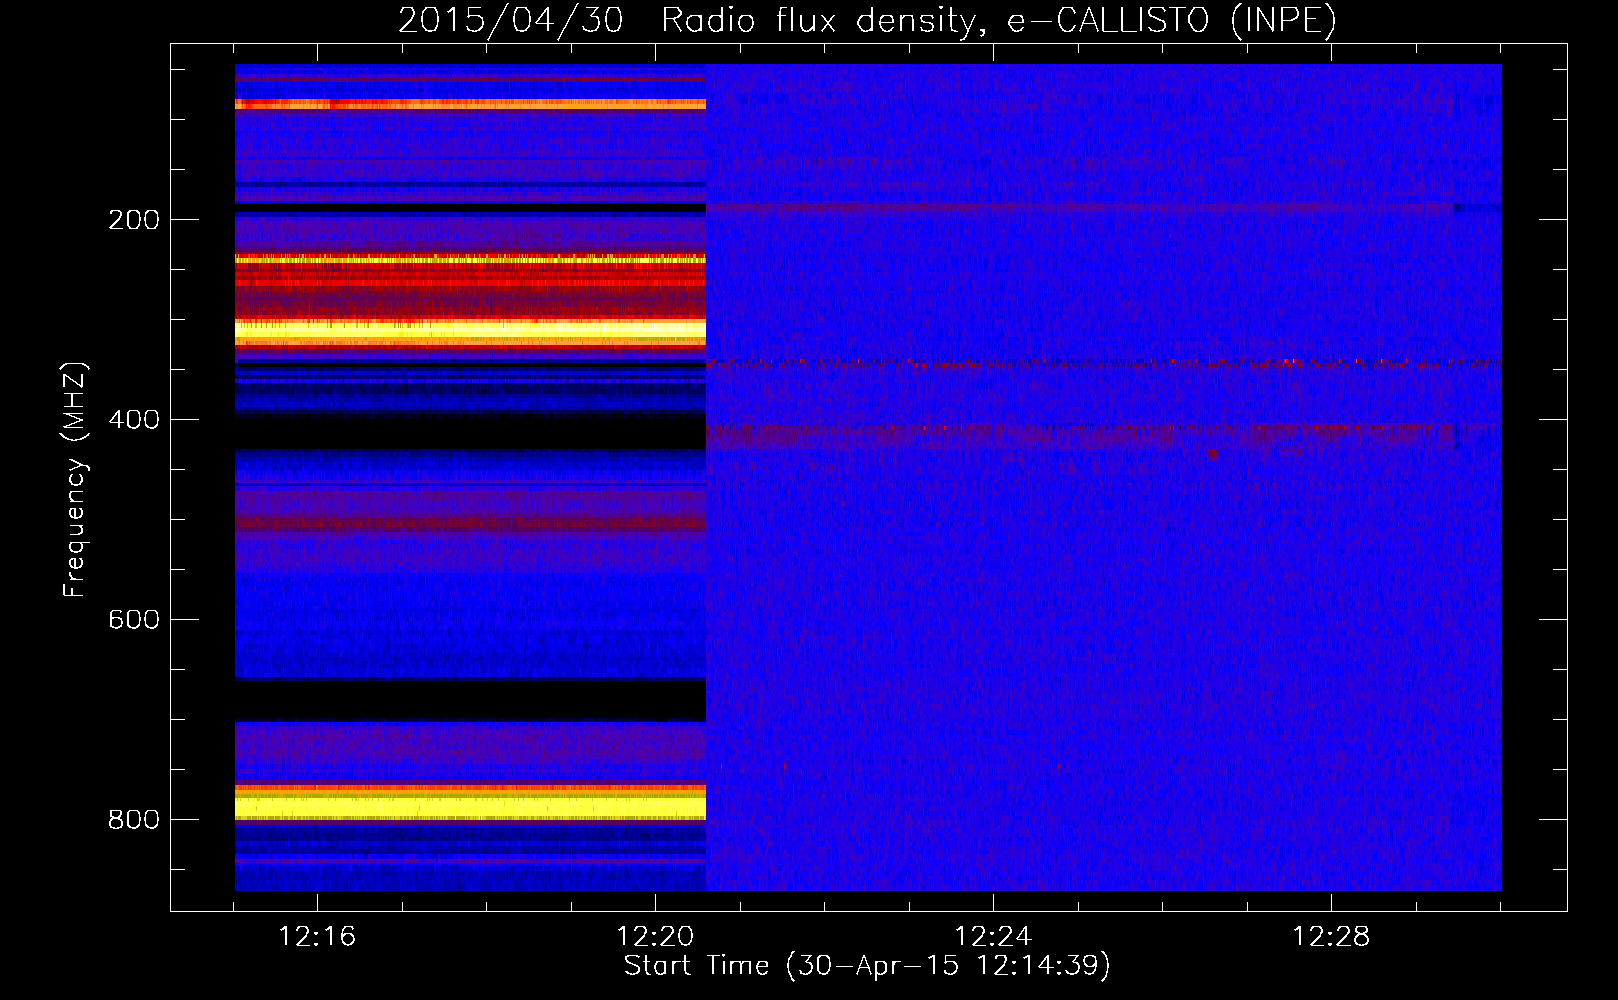Click the 600 frequency tick label
Screen dimensions: 1618x1000
point(134,620)
